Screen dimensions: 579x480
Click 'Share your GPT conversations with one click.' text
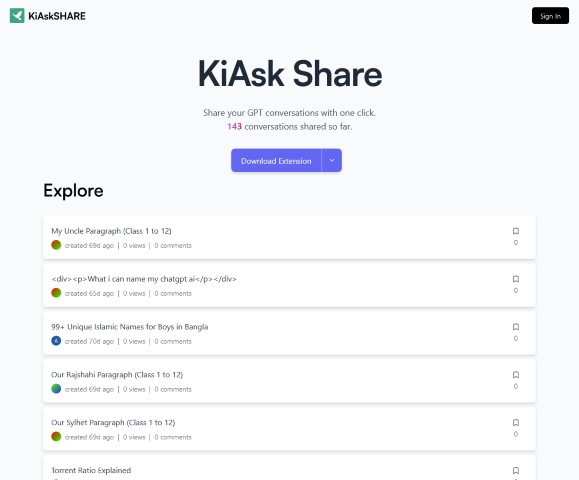click(290, 113)
